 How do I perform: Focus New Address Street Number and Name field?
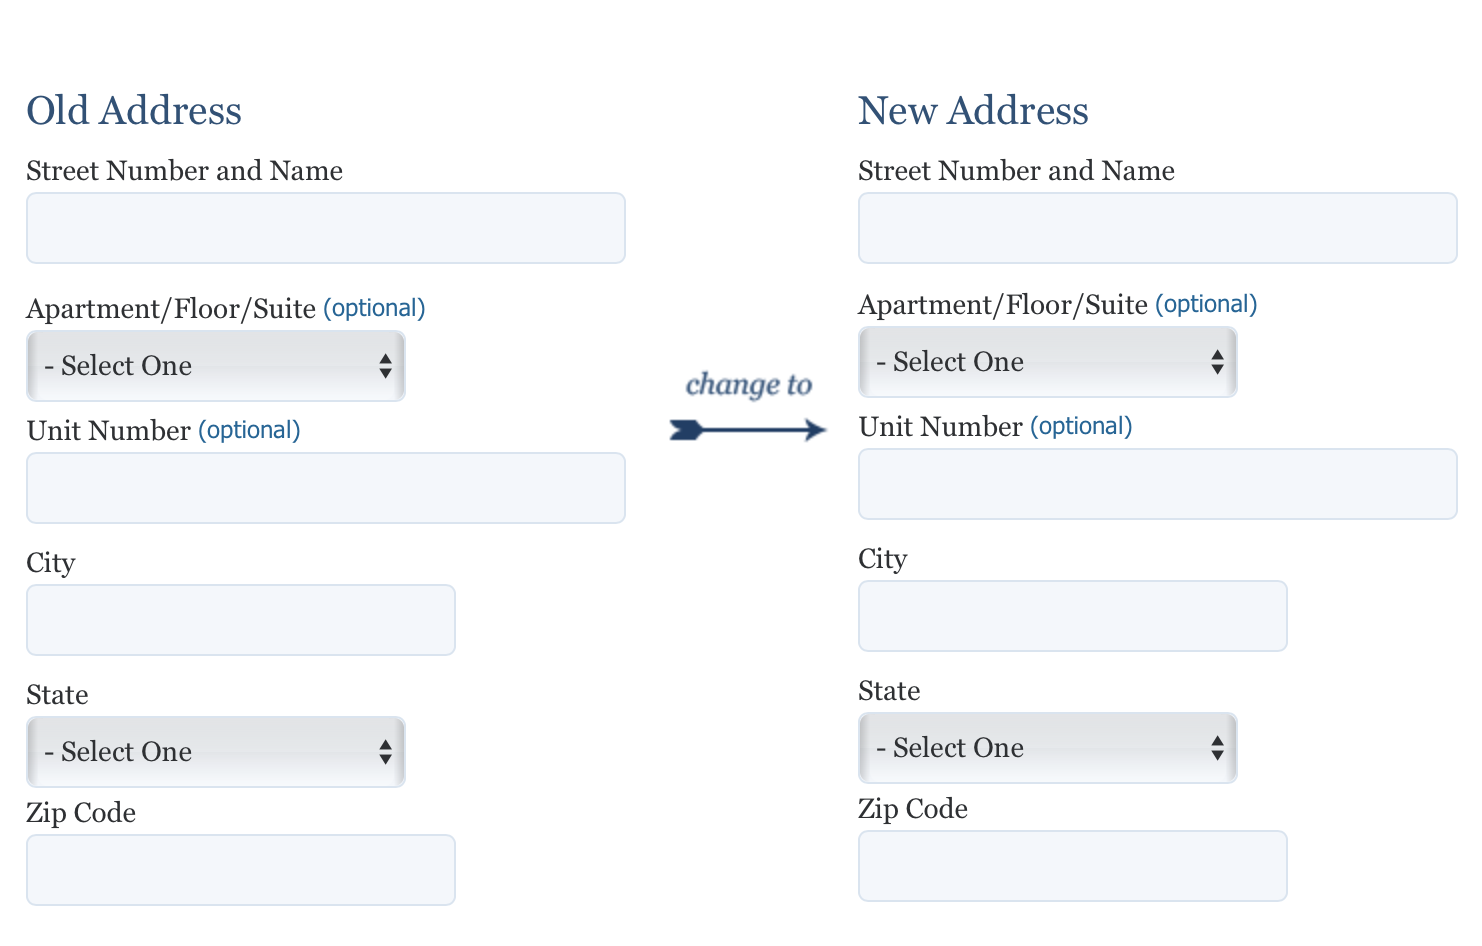pos(1158,228)
